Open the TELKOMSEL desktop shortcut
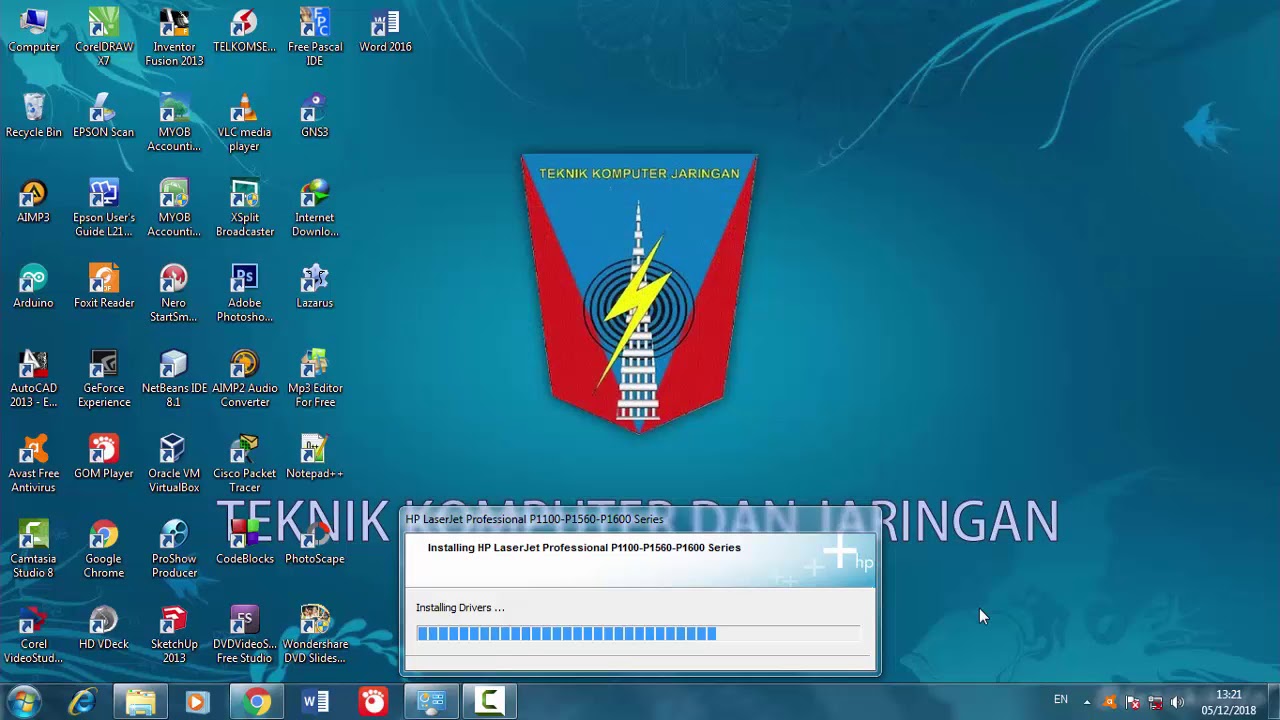The image size is (1280, 720). point(244,31)
